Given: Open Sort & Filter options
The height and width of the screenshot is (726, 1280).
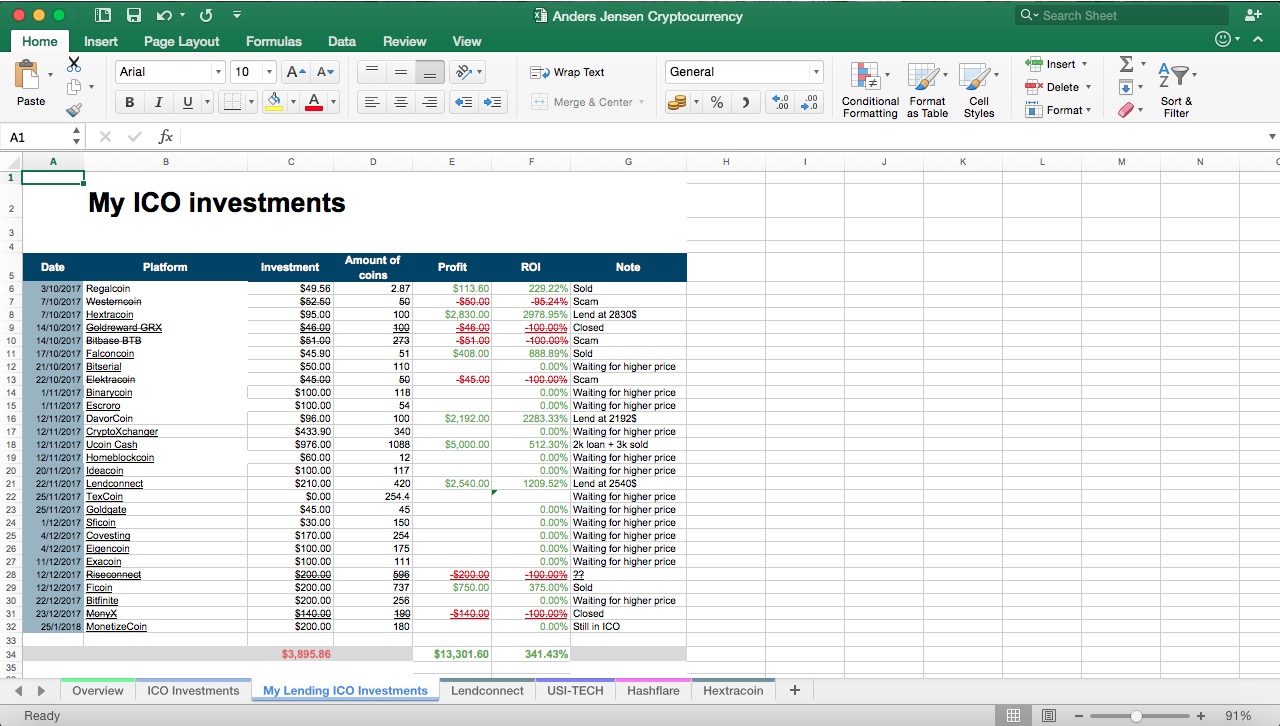Looking at the screenshot, I should point(1177,89).
